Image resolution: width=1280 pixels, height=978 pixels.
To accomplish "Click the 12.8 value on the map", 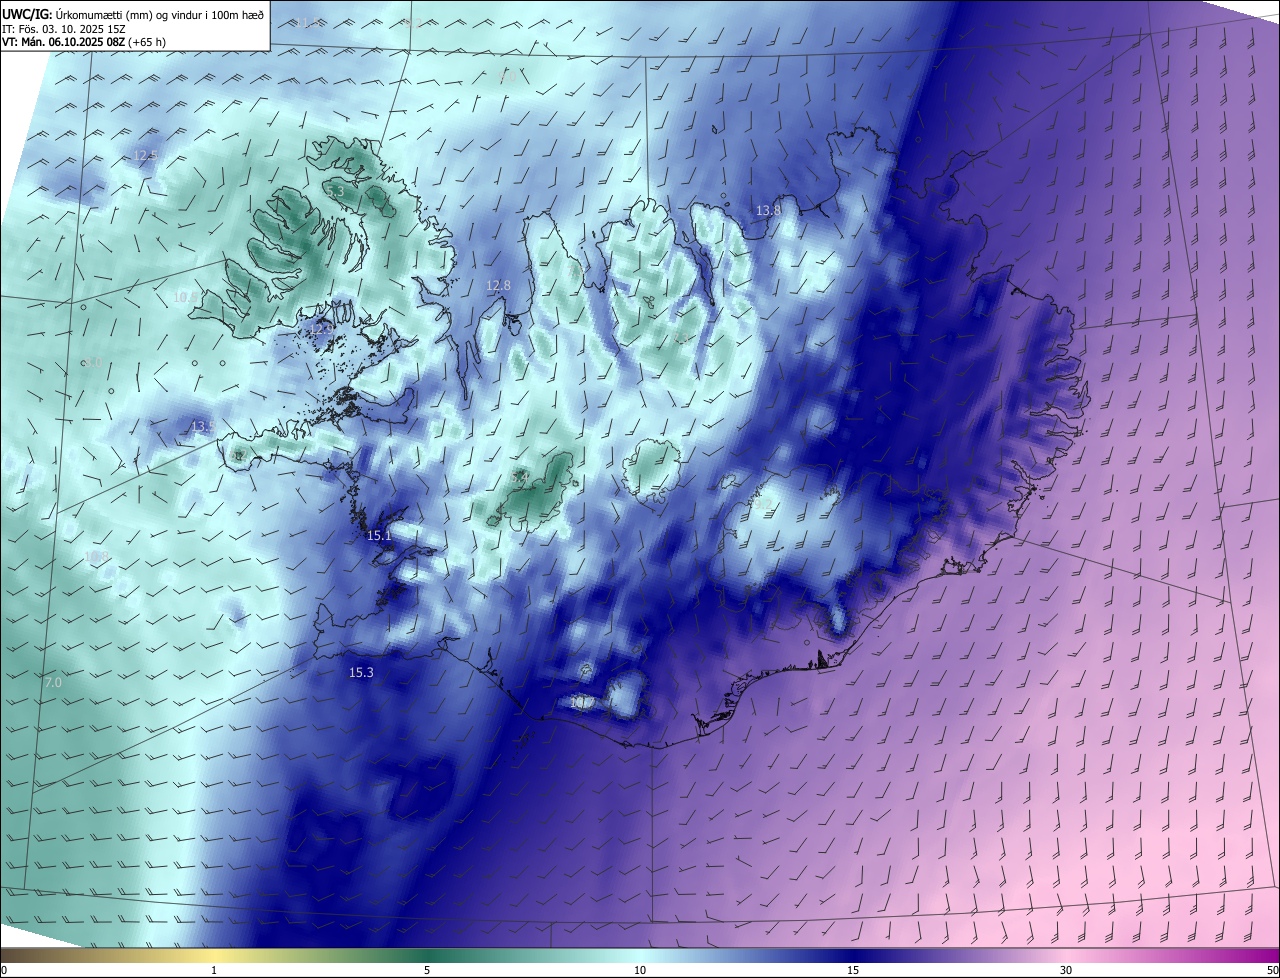I will click(498, 286).
